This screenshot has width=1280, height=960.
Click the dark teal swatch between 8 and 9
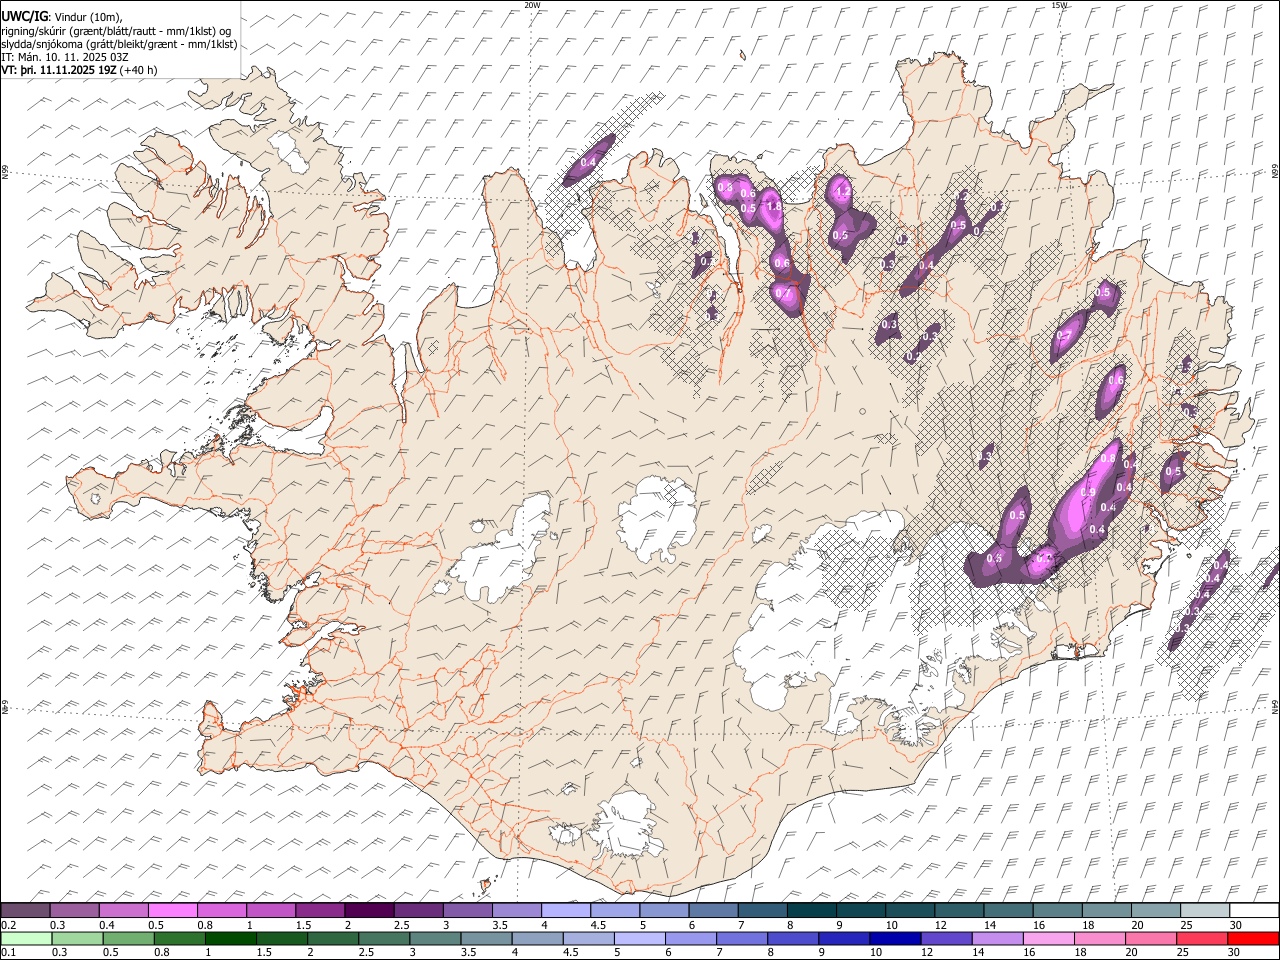coord(811,911)
